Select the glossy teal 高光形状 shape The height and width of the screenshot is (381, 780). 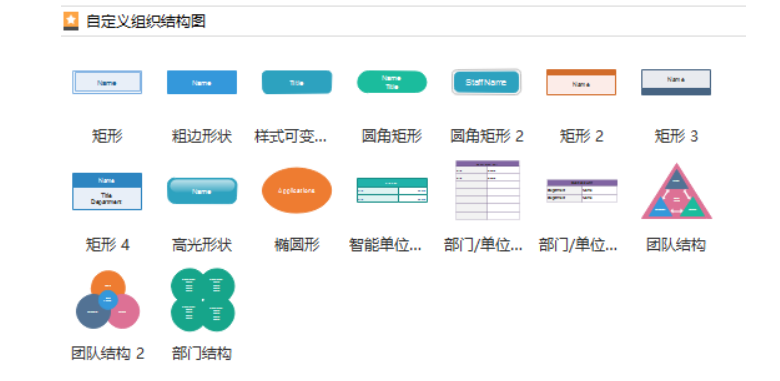point(202,191)
